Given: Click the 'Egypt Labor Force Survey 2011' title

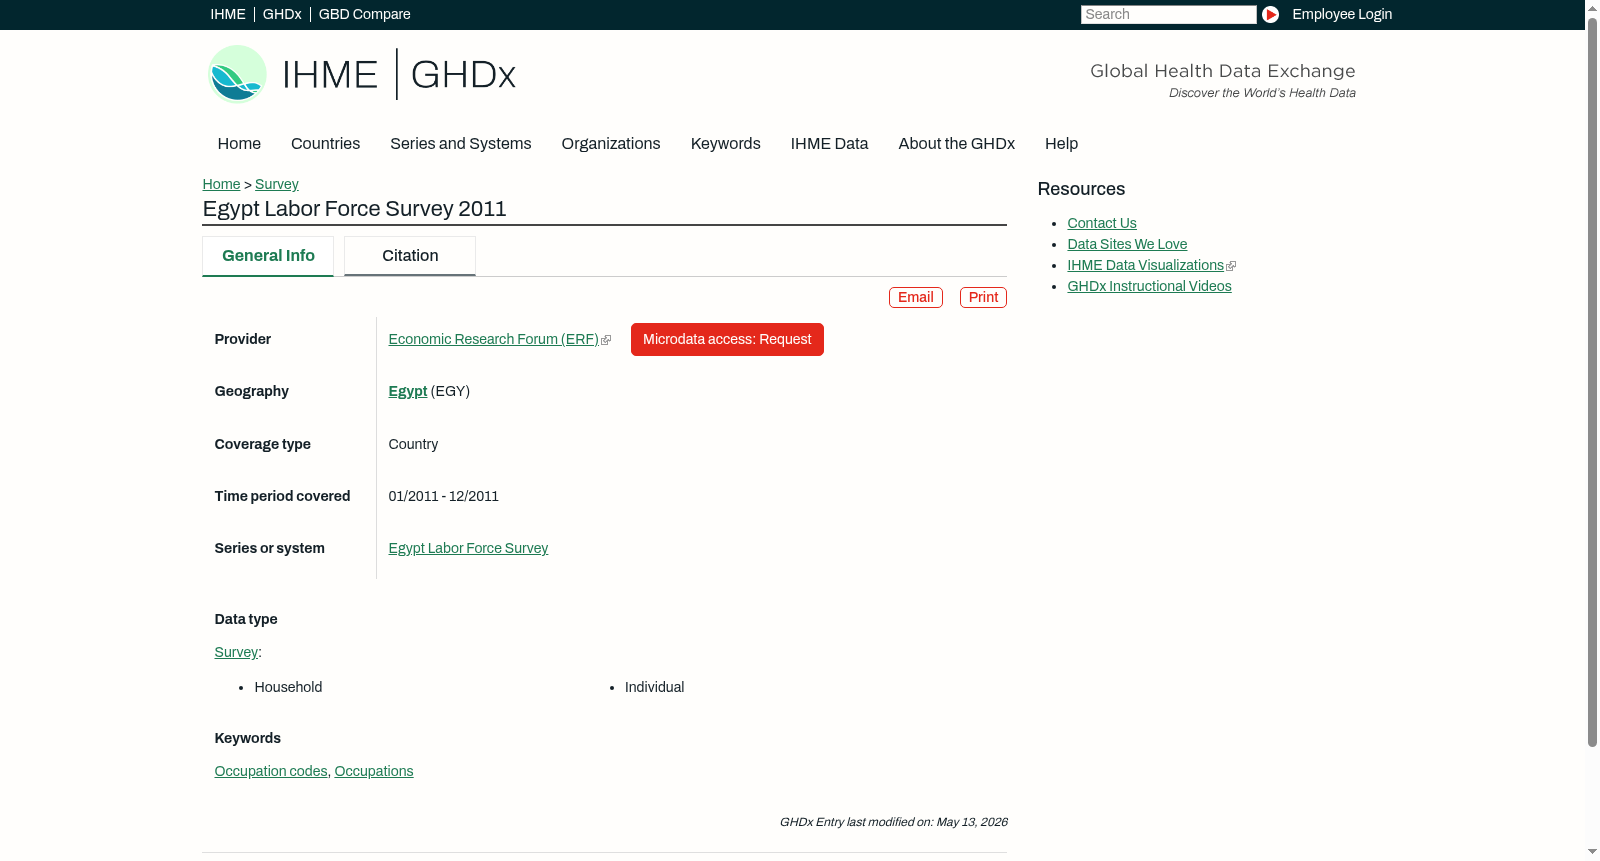Looking at the screenshot, I should pyautogui.click(x=354, y=209).
